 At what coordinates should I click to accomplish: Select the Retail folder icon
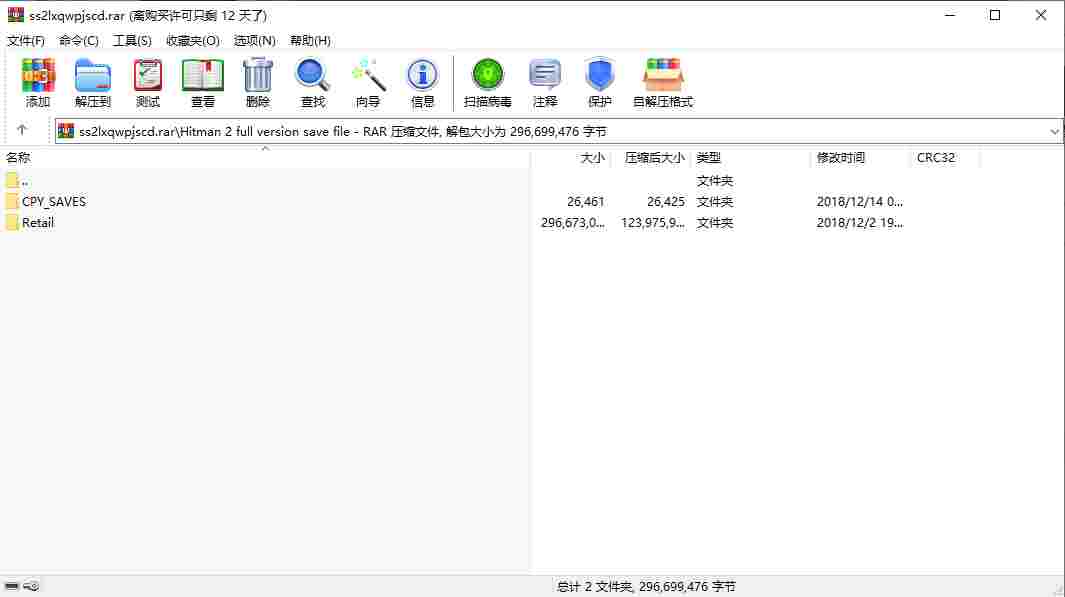[x=12, y=223]
